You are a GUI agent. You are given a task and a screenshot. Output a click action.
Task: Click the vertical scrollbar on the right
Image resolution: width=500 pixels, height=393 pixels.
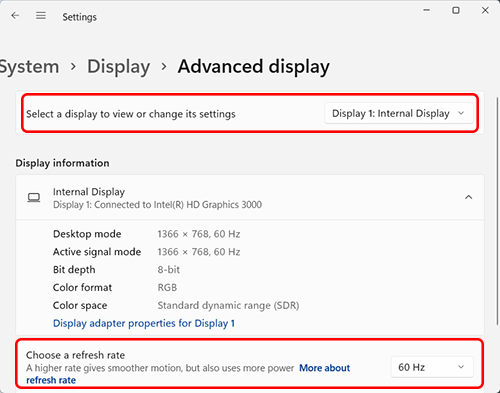coord(497,210)
